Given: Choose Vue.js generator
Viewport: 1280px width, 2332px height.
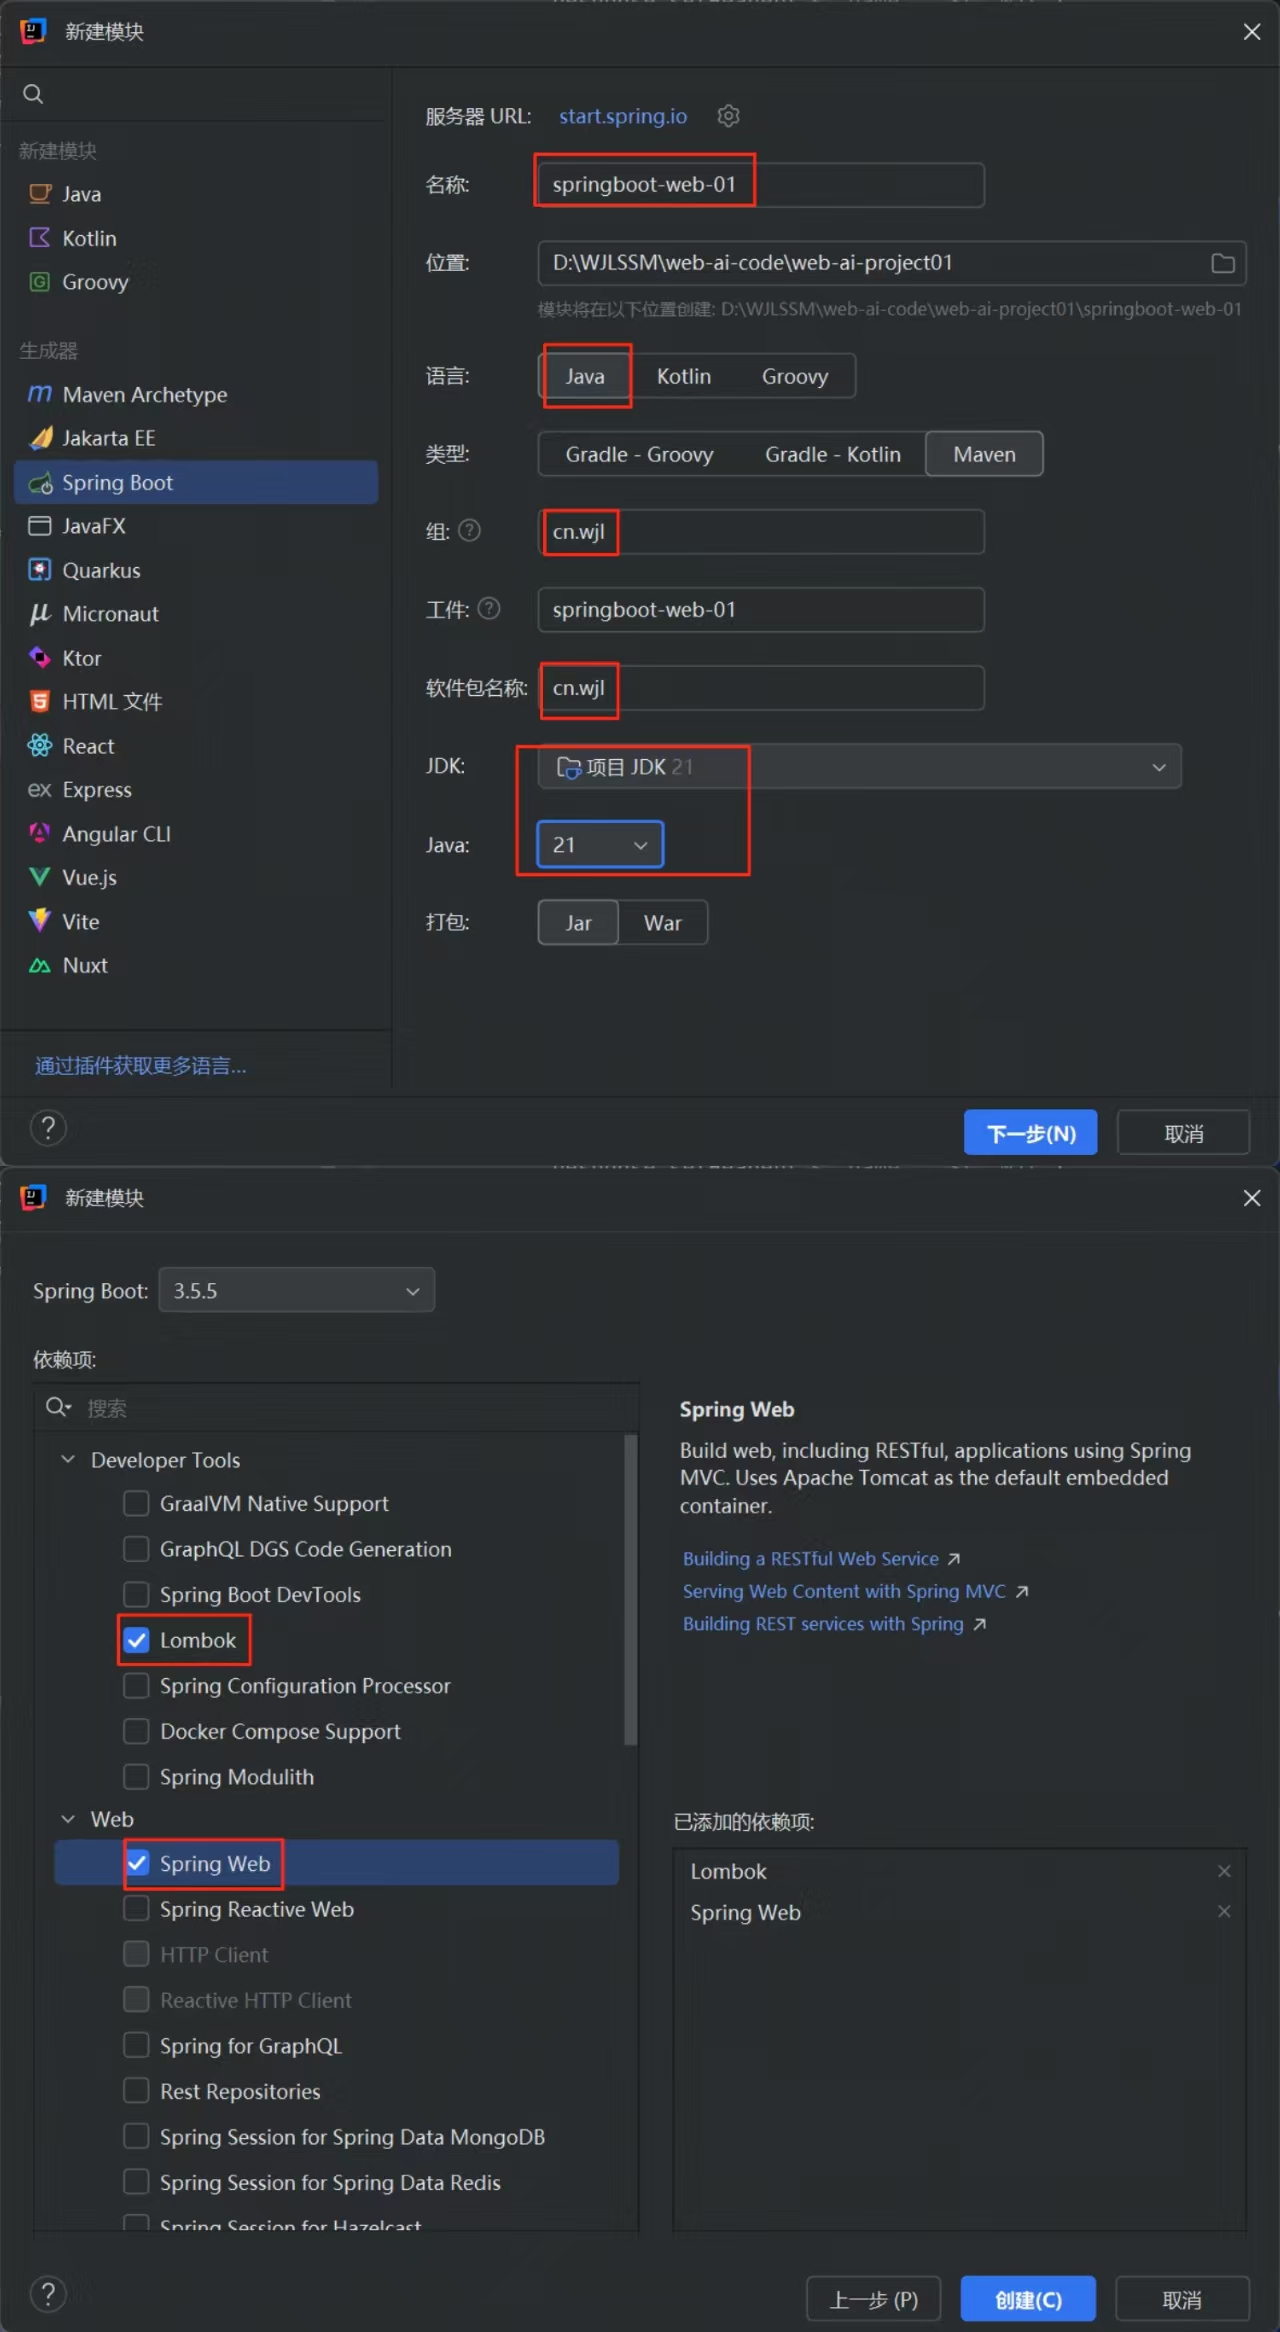Looking at the screenshot, I should click(x=198, y=878).
